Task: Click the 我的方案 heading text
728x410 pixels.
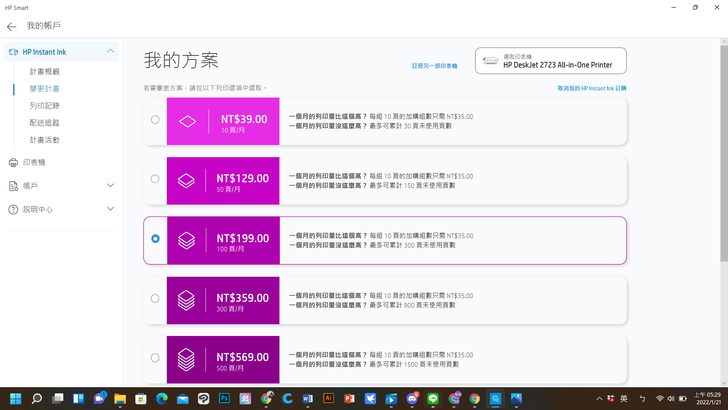Action: [x=181, y=60]
